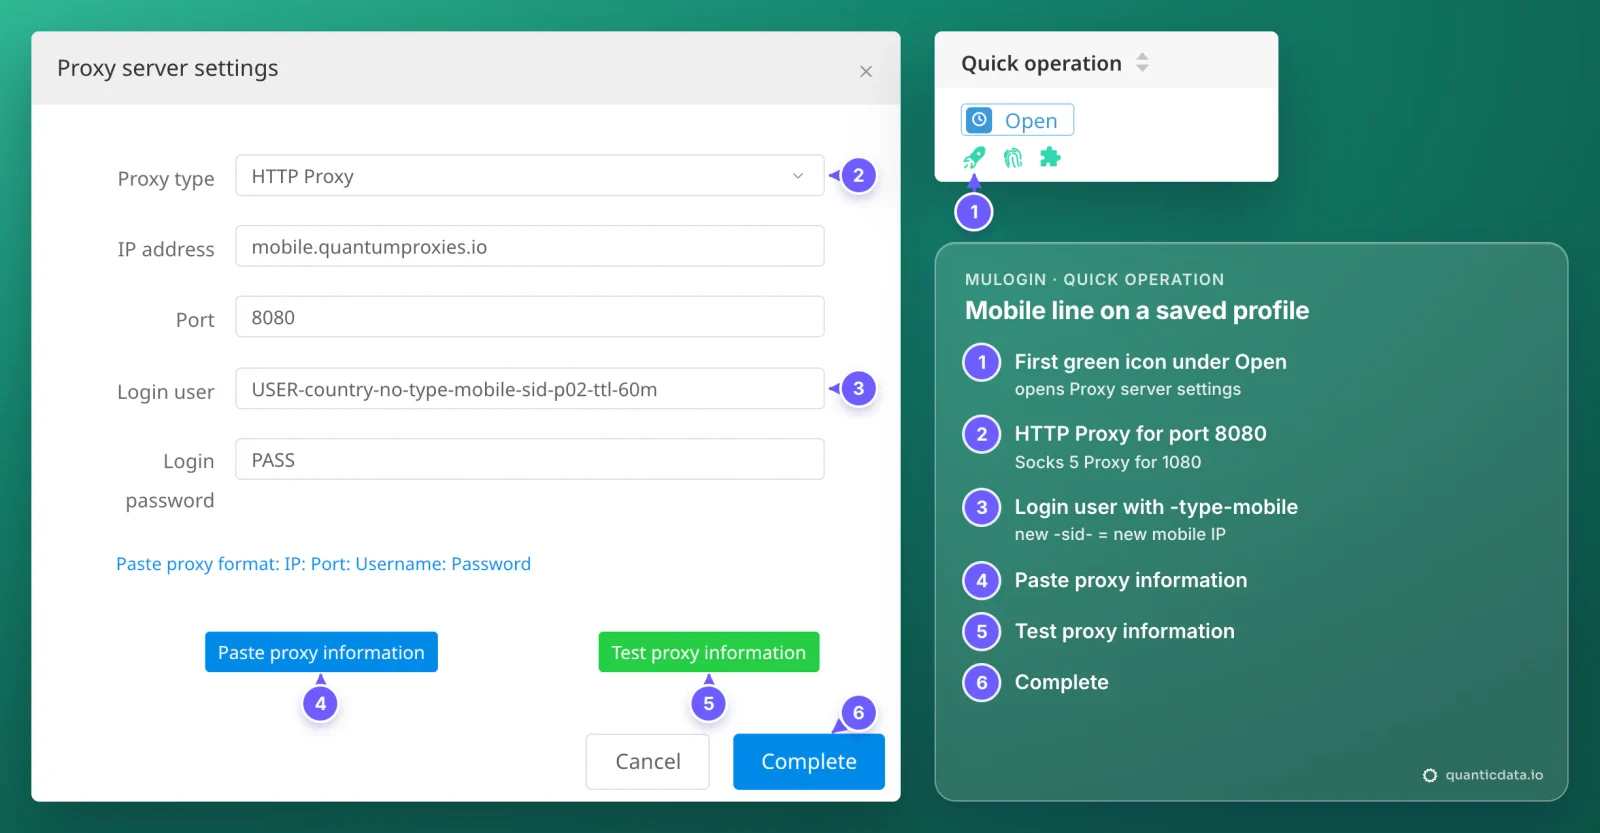
Task: Click the Test proxy information button
Action: pos(709,652)
